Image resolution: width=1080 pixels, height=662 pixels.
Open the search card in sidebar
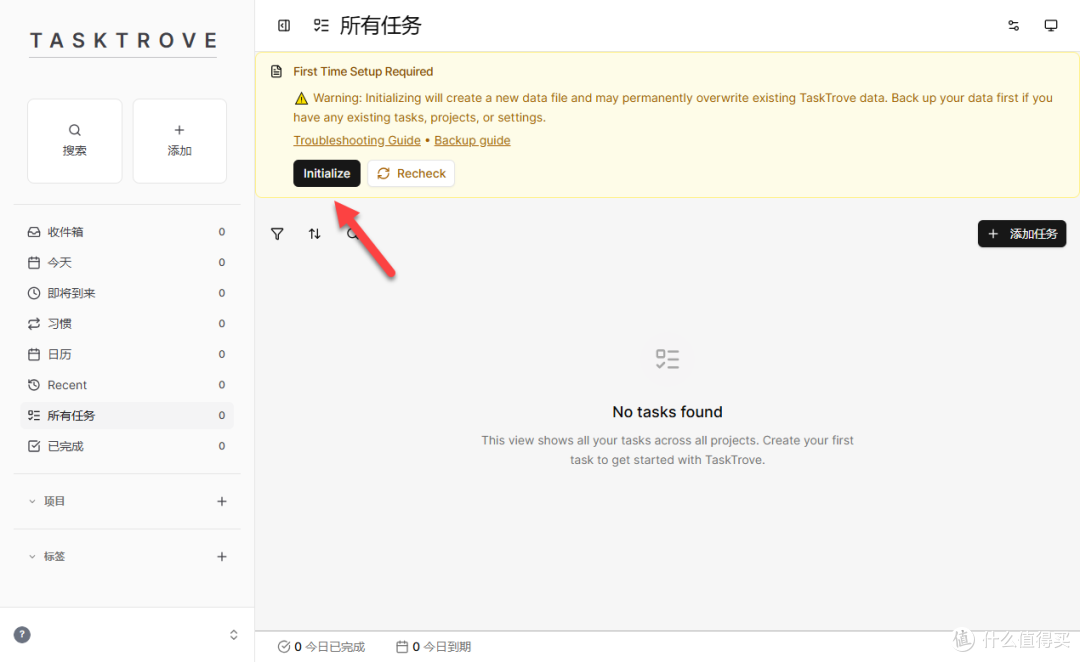74,141
